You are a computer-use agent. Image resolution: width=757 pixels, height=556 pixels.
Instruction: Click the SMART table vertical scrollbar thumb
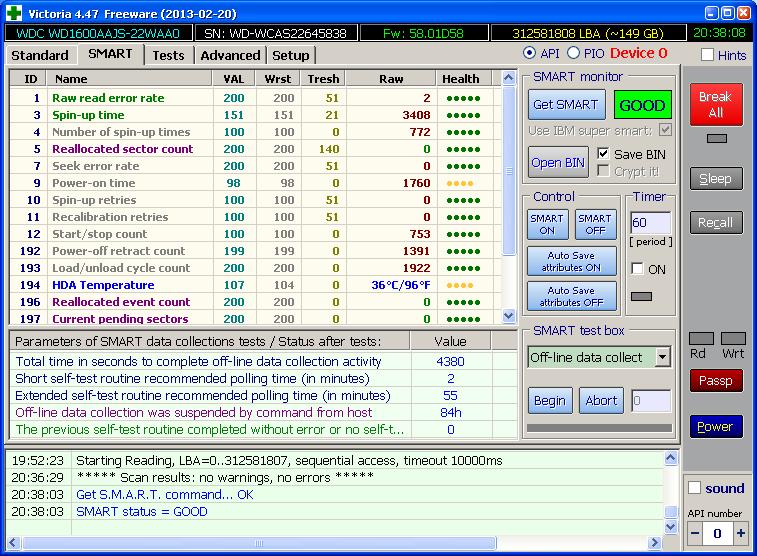tap(508, 170)
